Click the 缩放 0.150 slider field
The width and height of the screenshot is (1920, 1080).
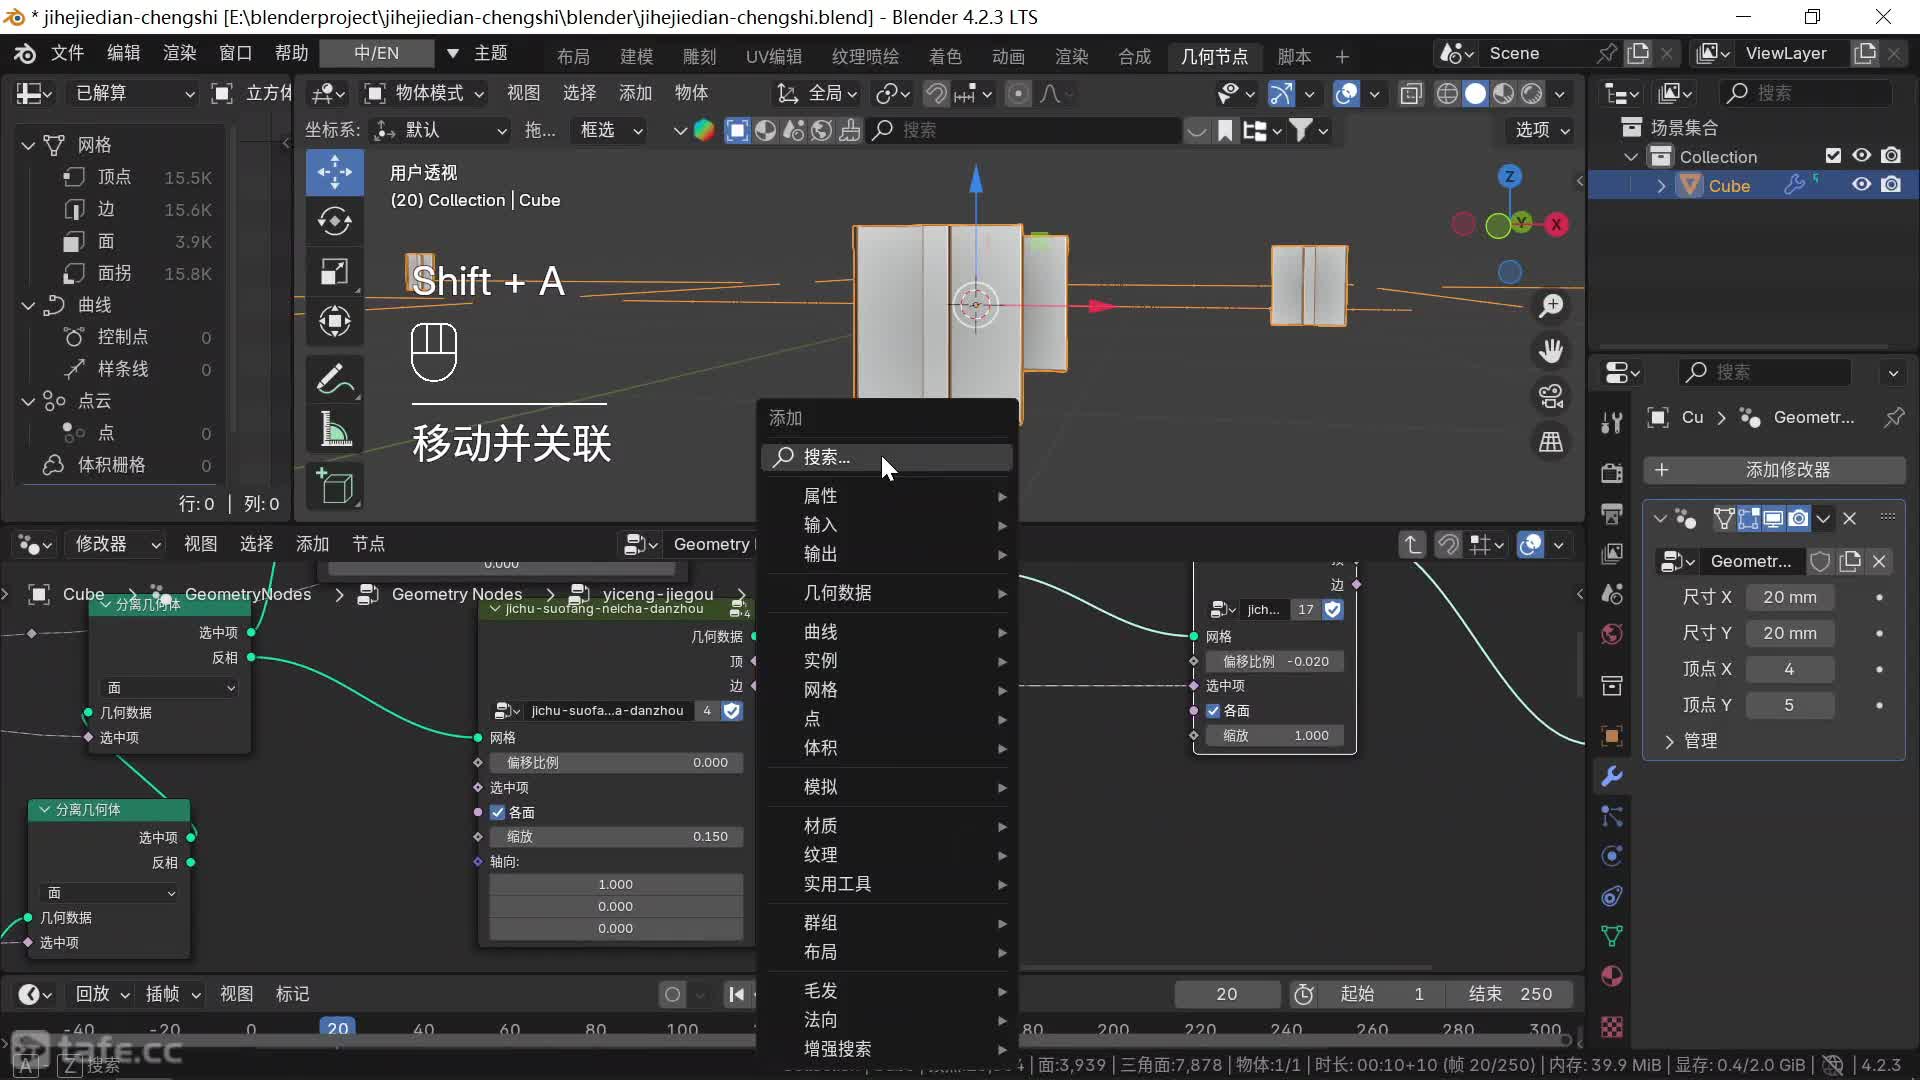(x=616, y=837)
